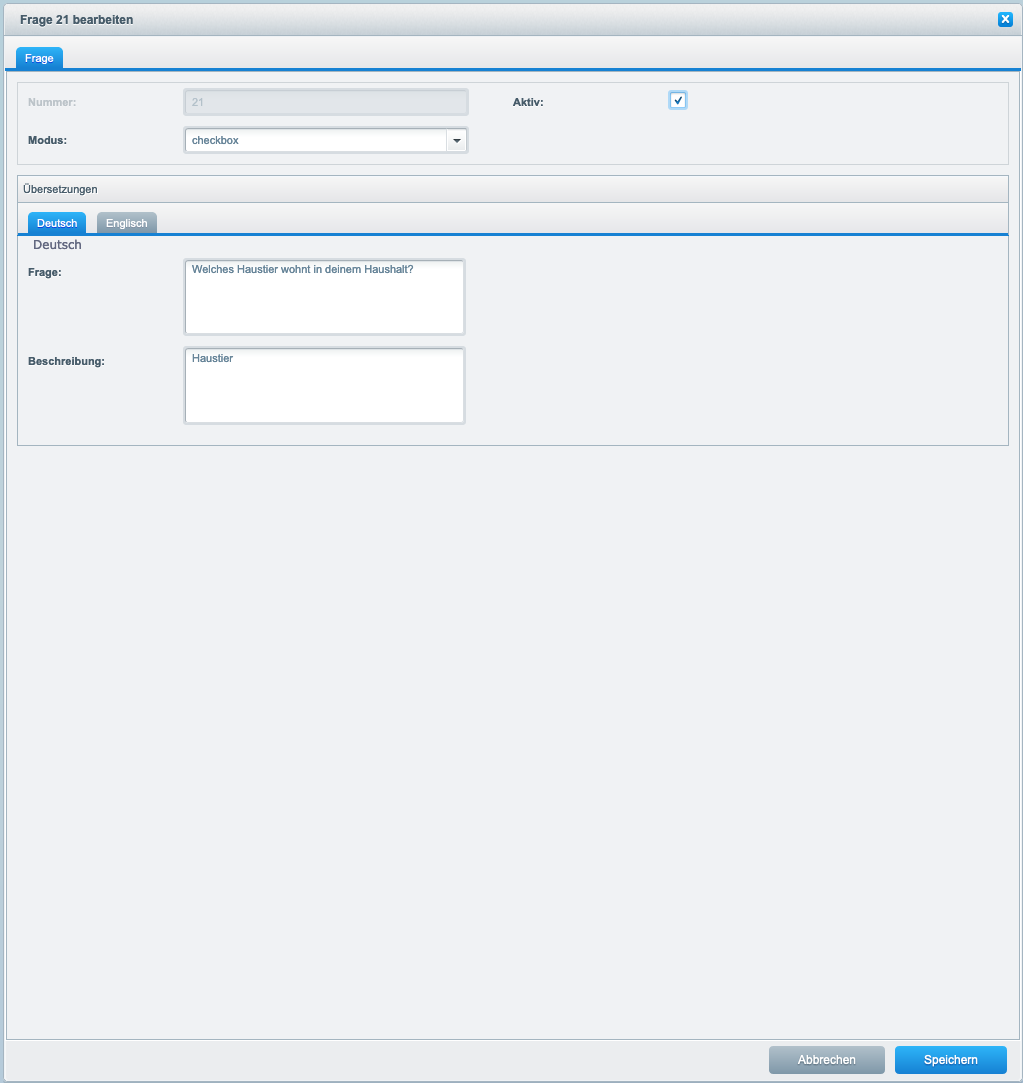Screen dimensions: 1023x1083
Task: Click the Beschreibung: field label
Action: pyautogui.click(x=66, y=361)
